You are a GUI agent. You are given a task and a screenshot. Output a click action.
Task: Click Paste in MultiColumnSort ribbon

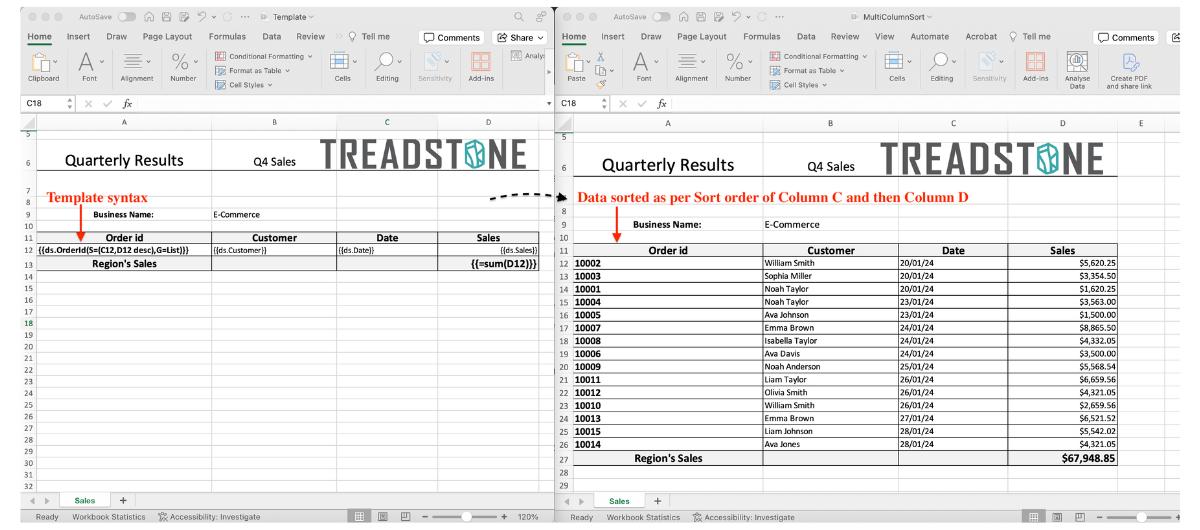tap(576, 67)
